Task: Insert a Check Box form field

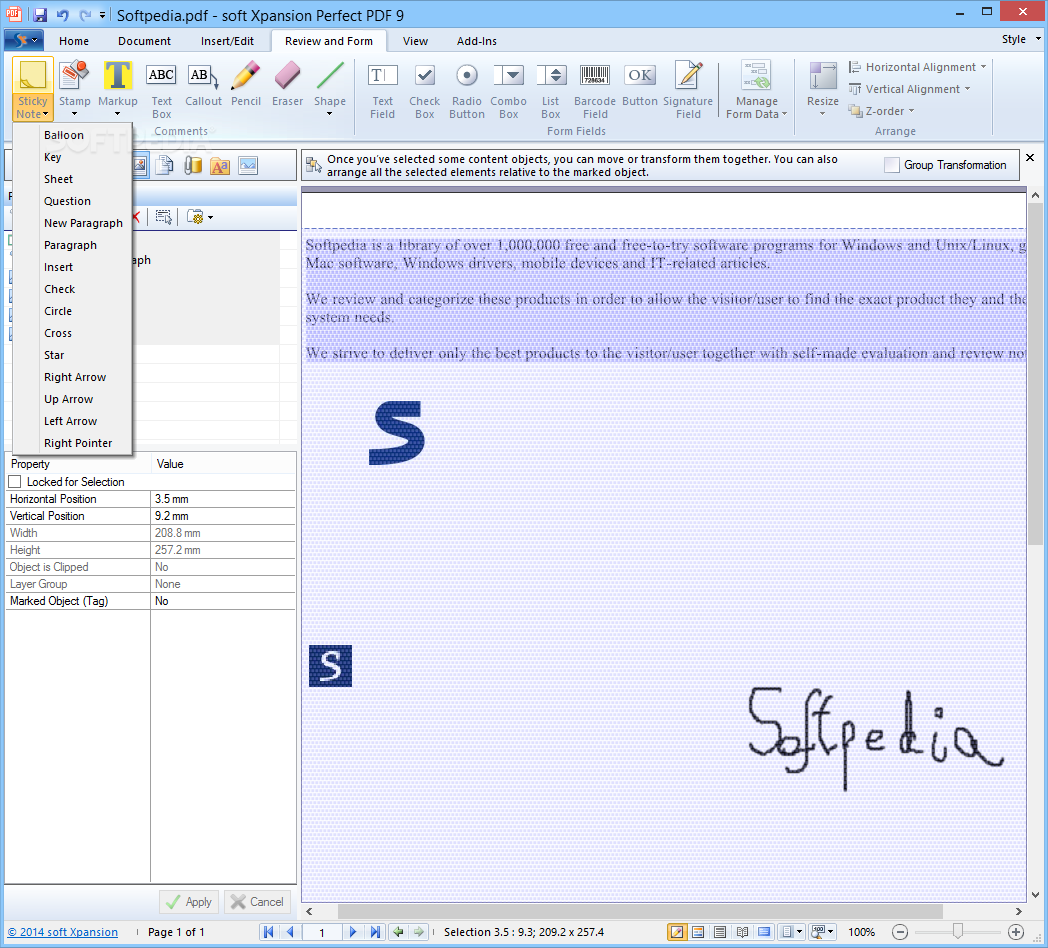Action: click(x=424, y=89)
